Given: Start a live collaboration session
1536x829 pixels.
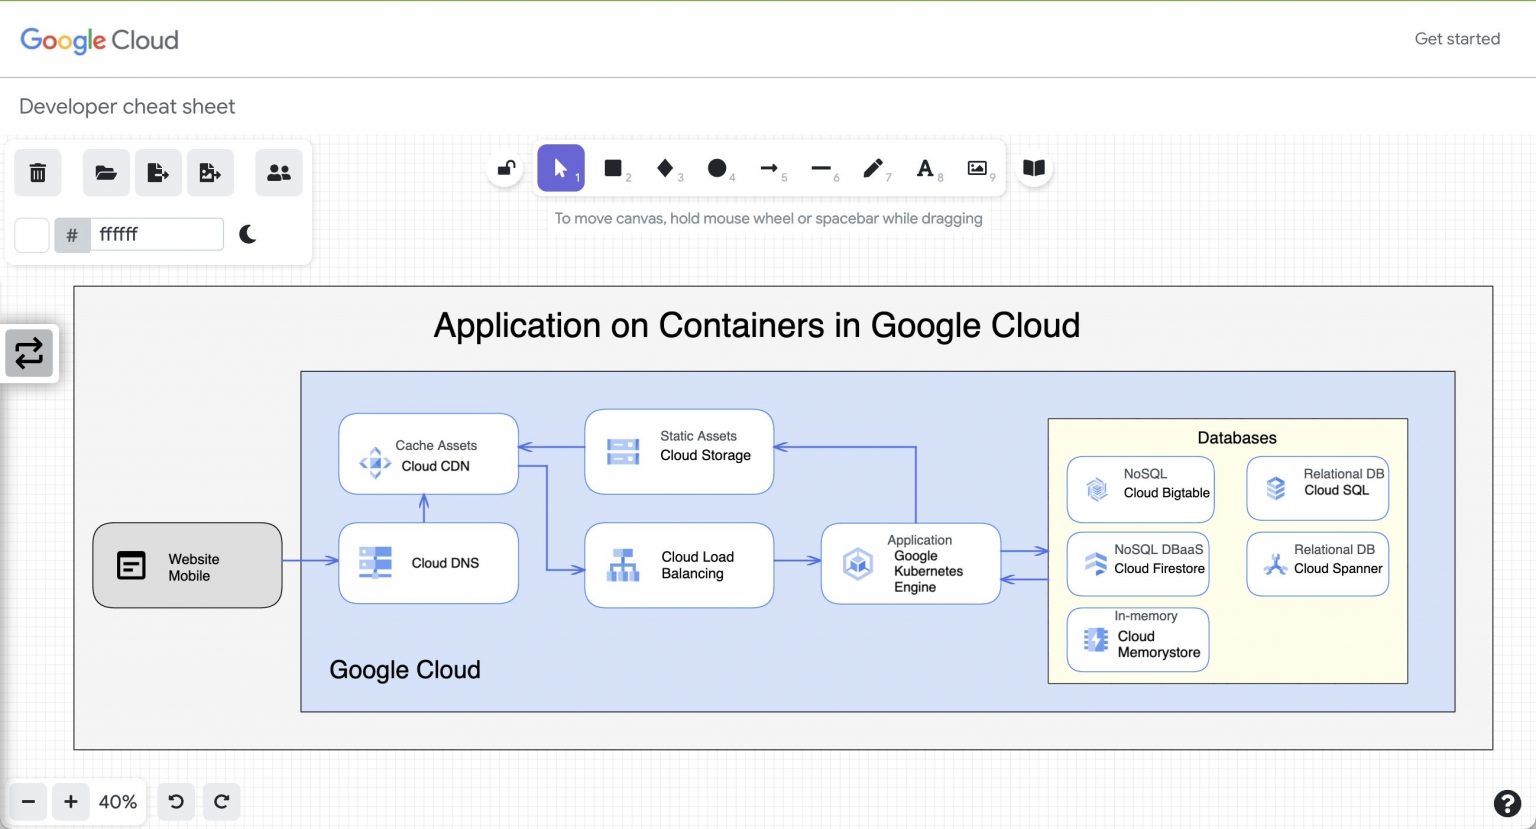Looking at the screenshot, I should point(278,172).
